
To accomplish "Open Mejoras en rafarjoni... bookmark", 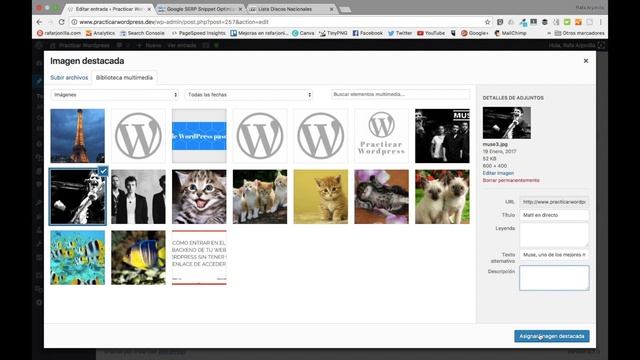I will pyautogui.click(x=260, y=33).
